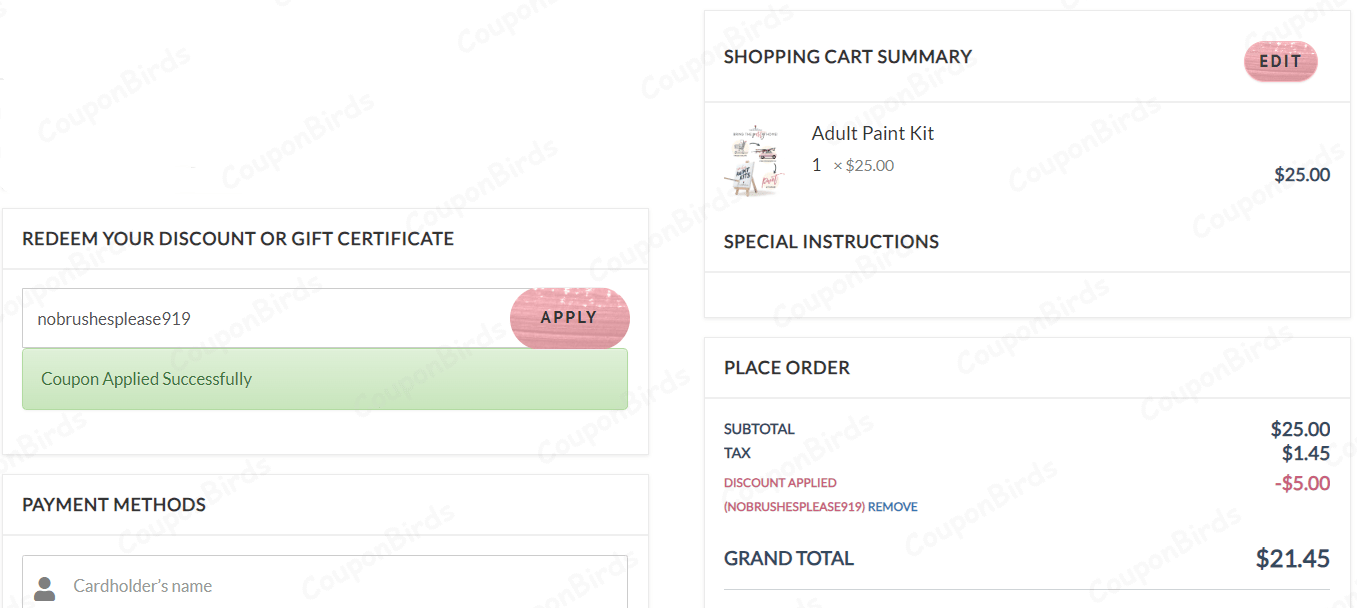Click the APPLY coupon button
1357x608 pixels.
pyautogui.click(x=569, y=317)
